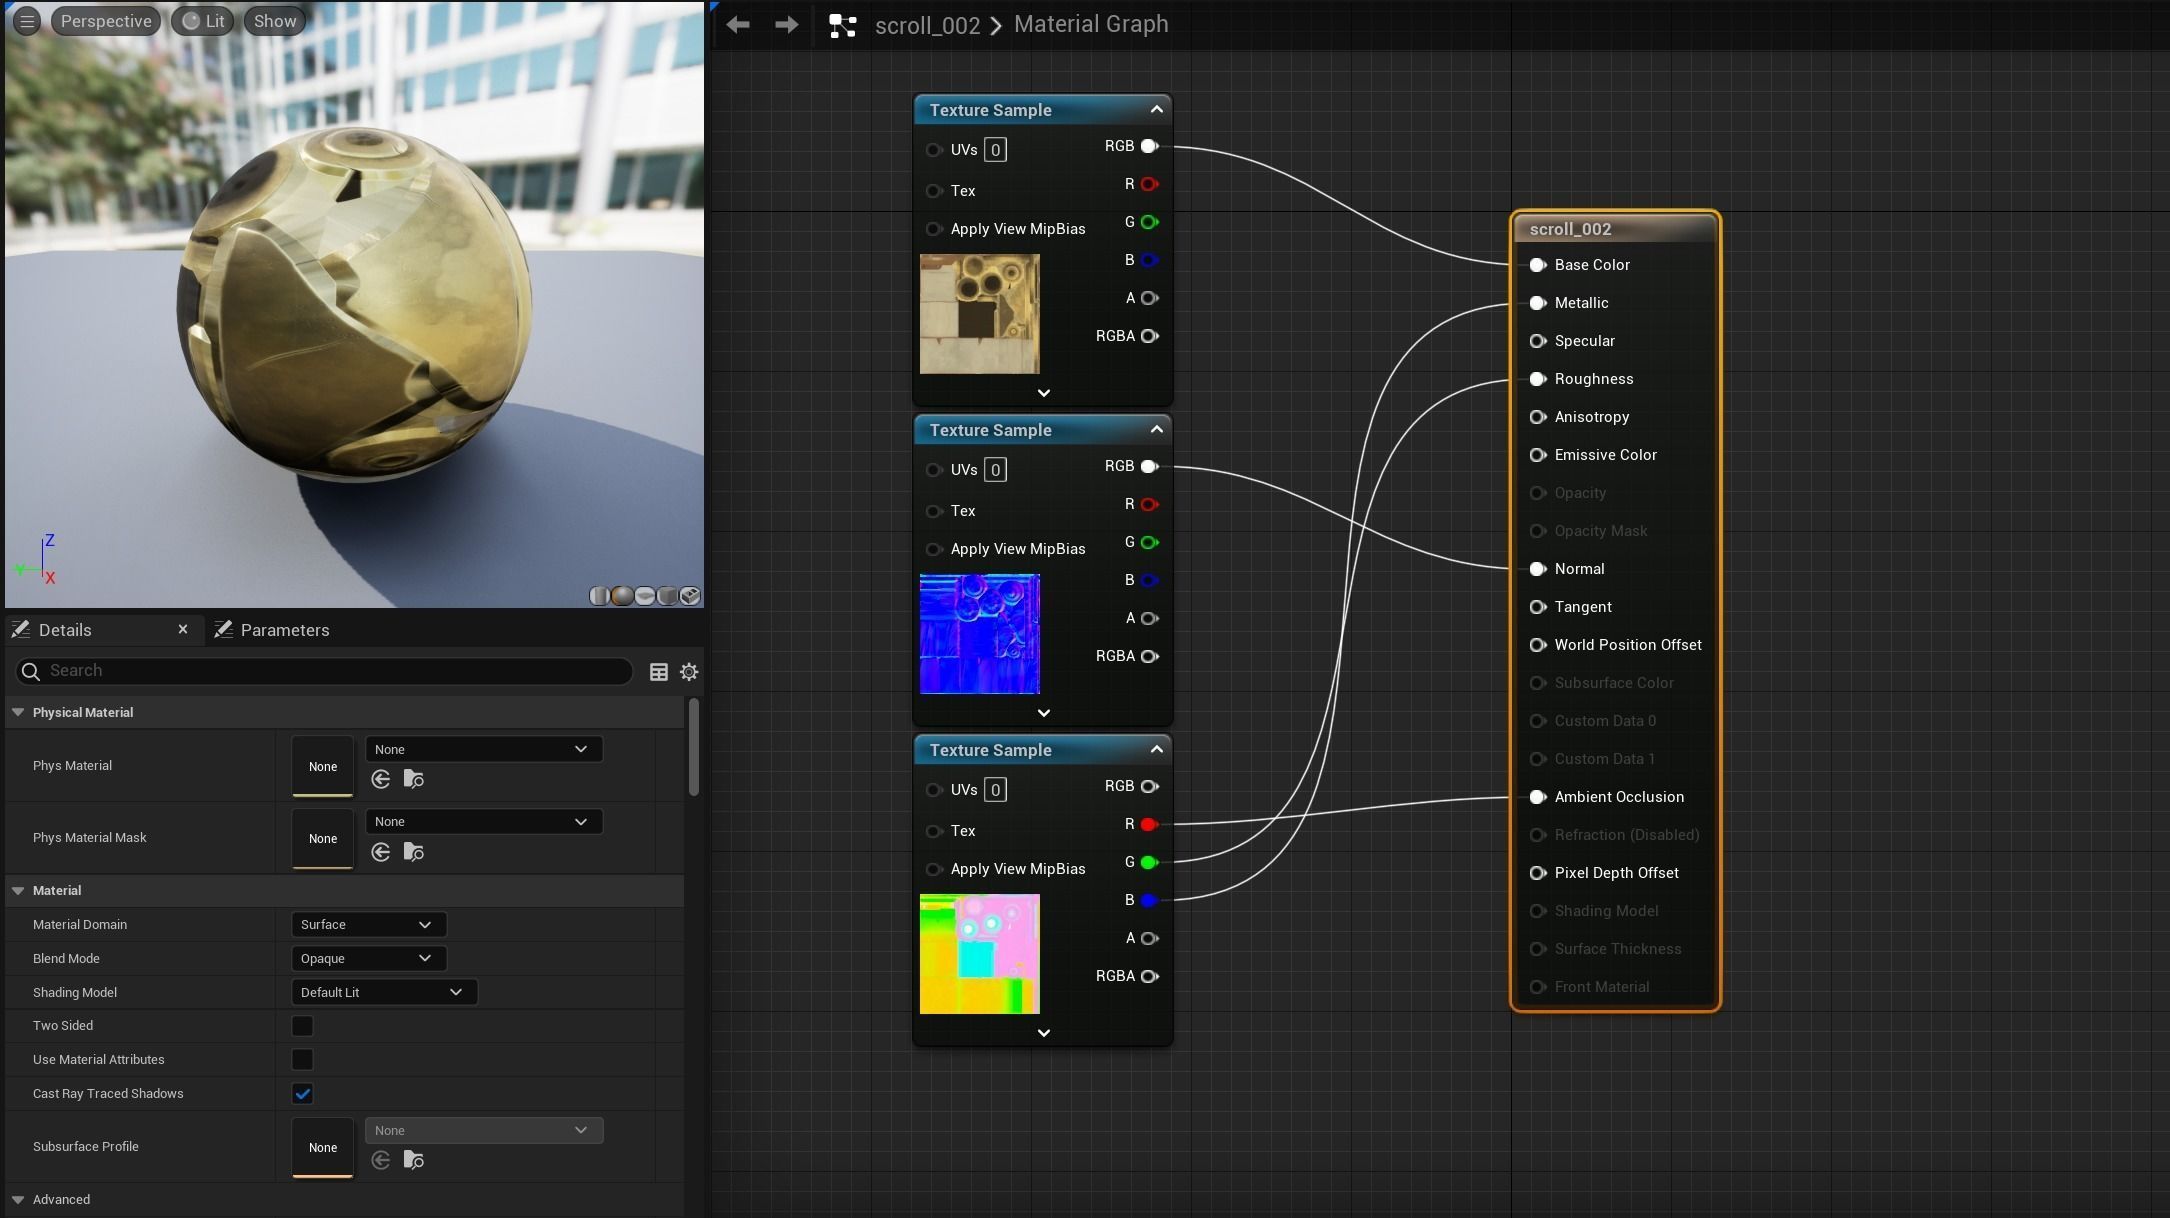Uncheck Cast Ray Traced Shadows
The height and width of the screenshot is (1218, 2170).
(x=302, y=1094)
